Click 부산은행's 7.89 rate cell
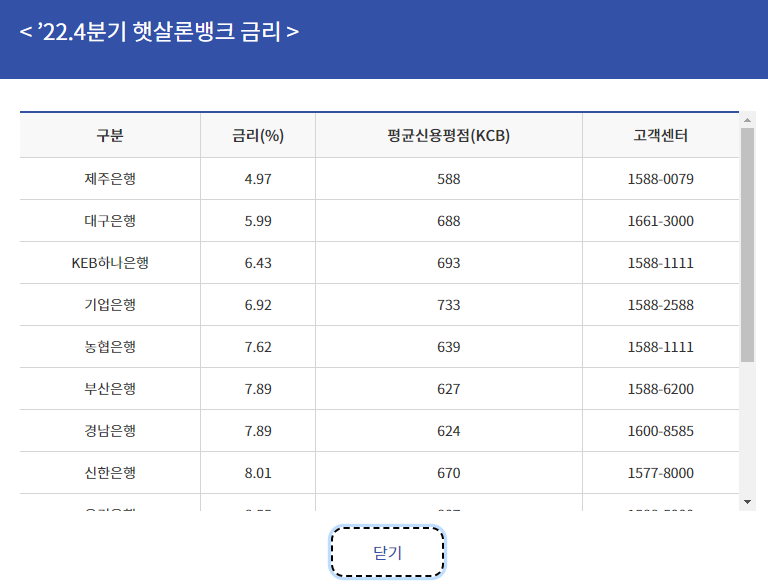The image size is (768, 584). 258,389
